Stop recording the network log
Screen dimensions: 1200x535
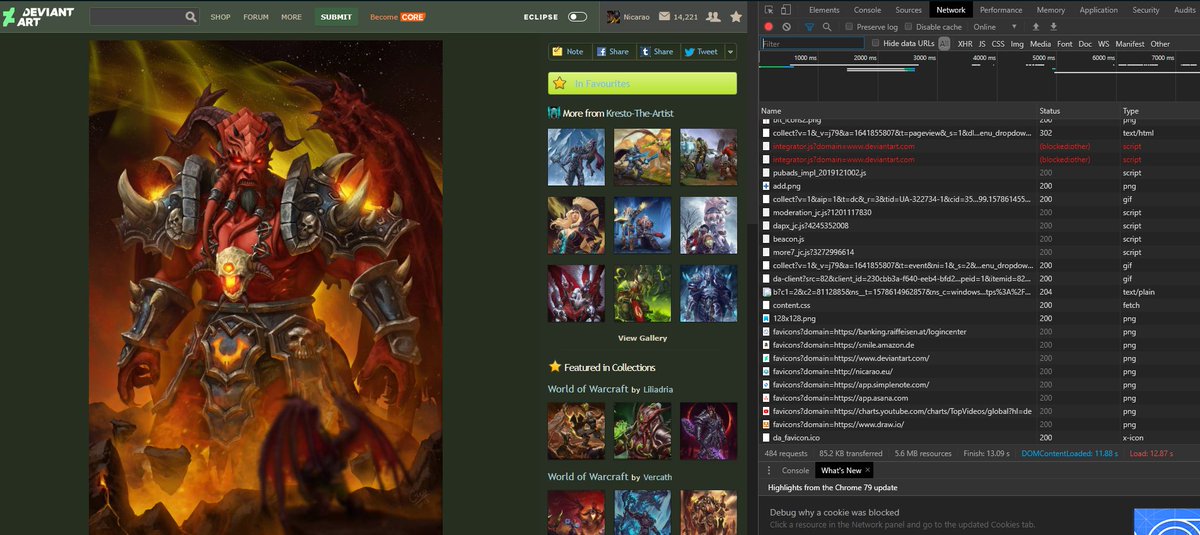[x=768, y=27]
